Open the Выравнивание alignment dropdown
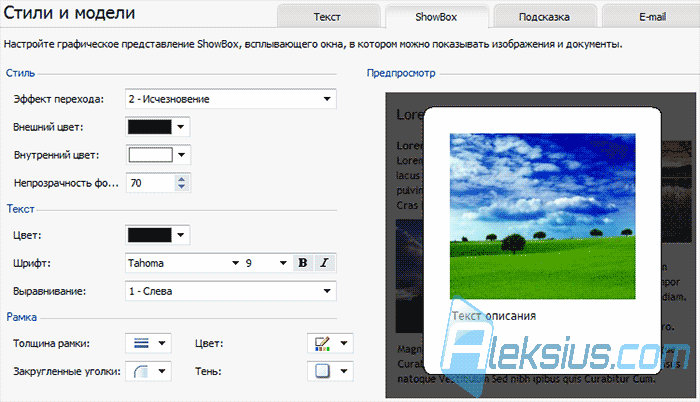 point(231,291)
